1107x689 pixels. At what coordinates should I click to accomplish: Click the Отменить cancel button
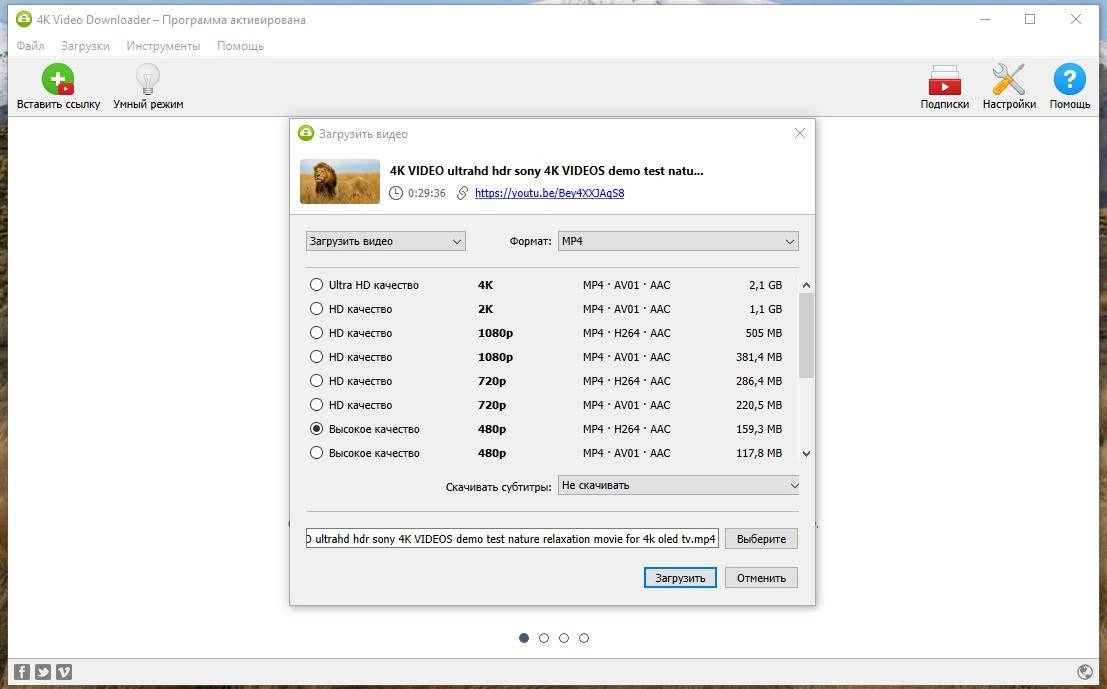(761, 577)
